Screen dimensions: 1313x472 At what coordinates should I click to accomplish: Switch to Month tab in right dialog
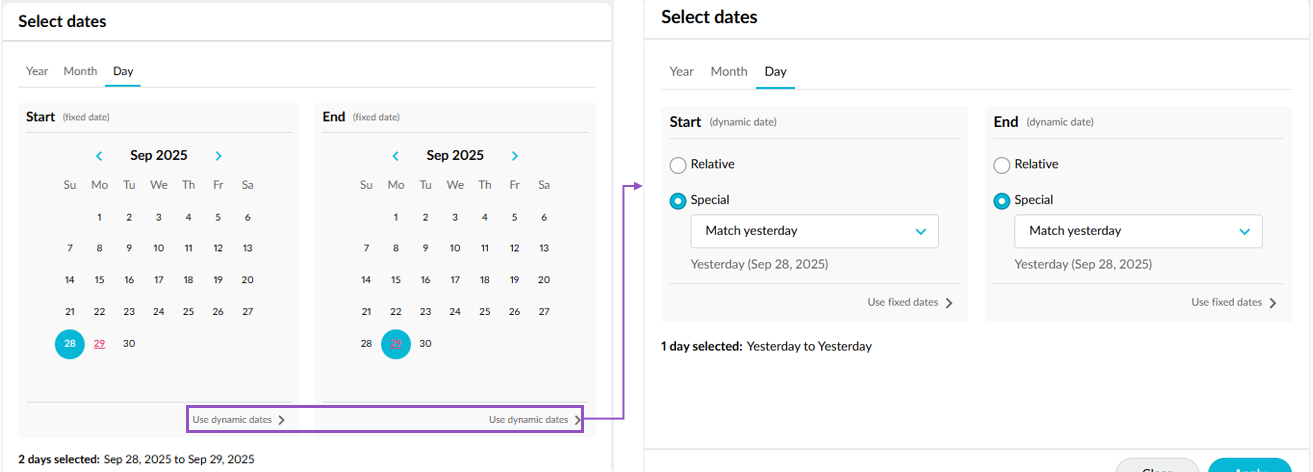[729, 71]
